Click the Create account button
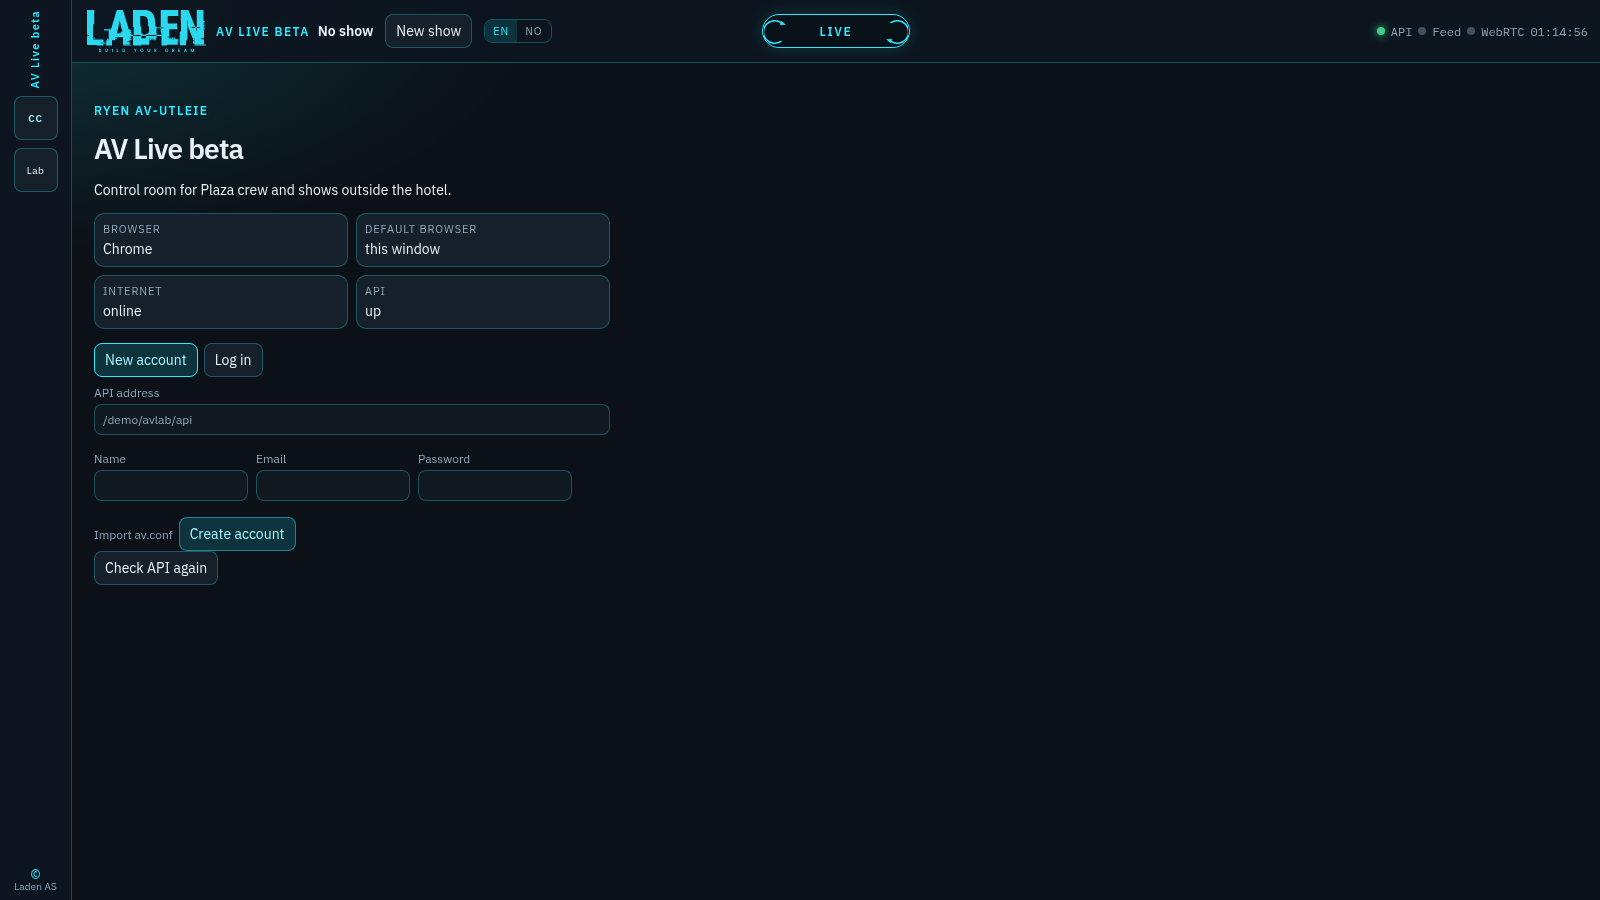Screen dimensions: 1600x900 point(237,534)
